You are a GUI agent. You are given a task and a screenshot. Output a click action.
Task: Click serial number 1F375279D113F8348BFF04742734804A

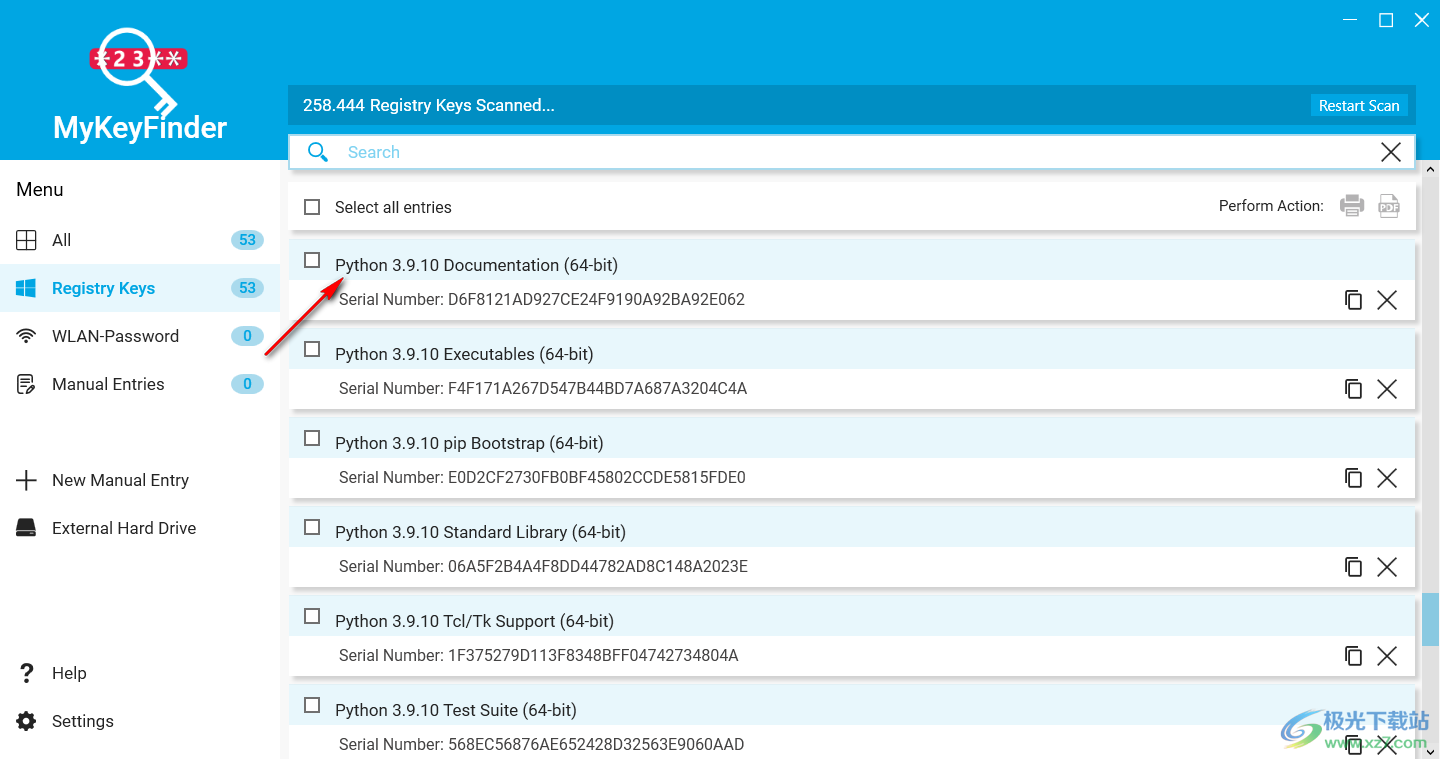[593, 656]
